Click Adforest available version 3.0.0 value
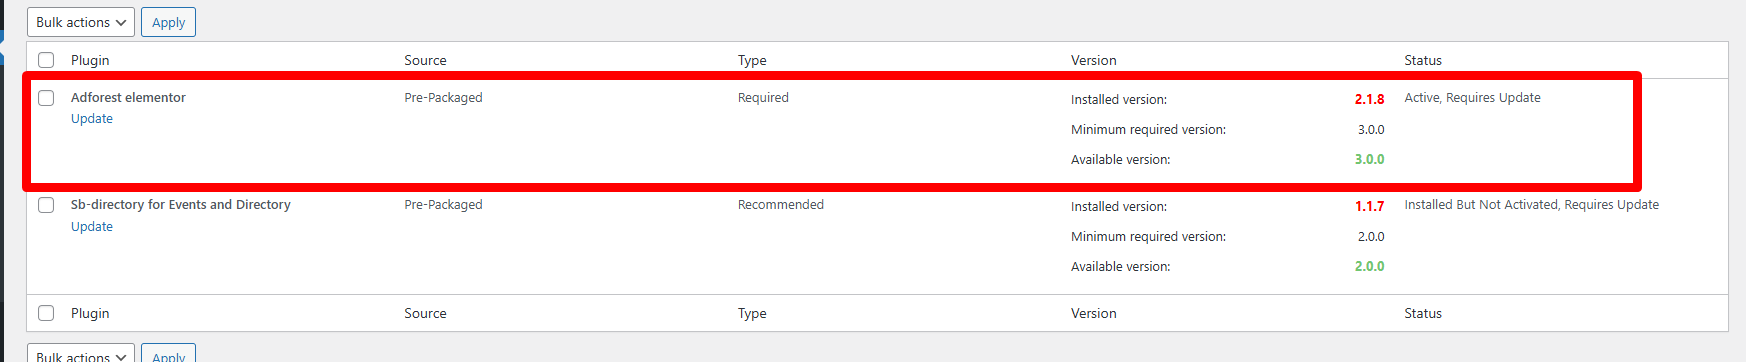The width and height of the screenshot is (1746, 362). point(1370,159)
